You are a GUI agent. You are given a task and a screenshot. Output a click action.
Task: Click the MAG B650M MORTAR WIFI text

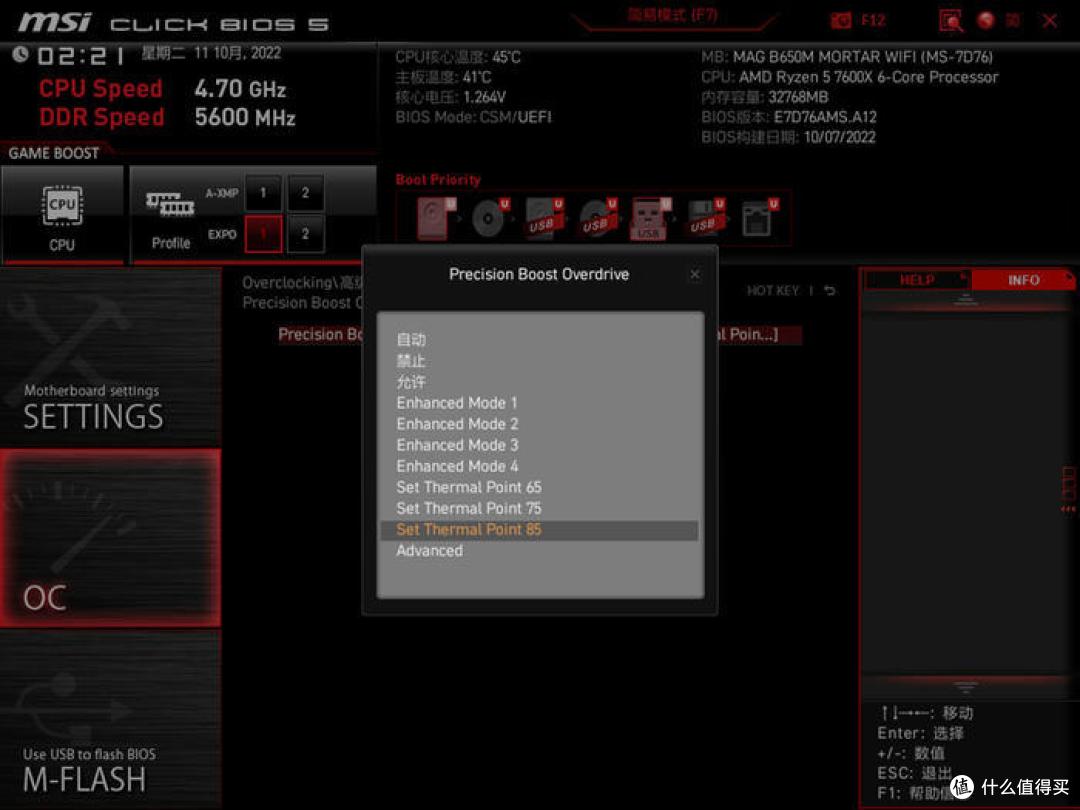coord(863,57)
